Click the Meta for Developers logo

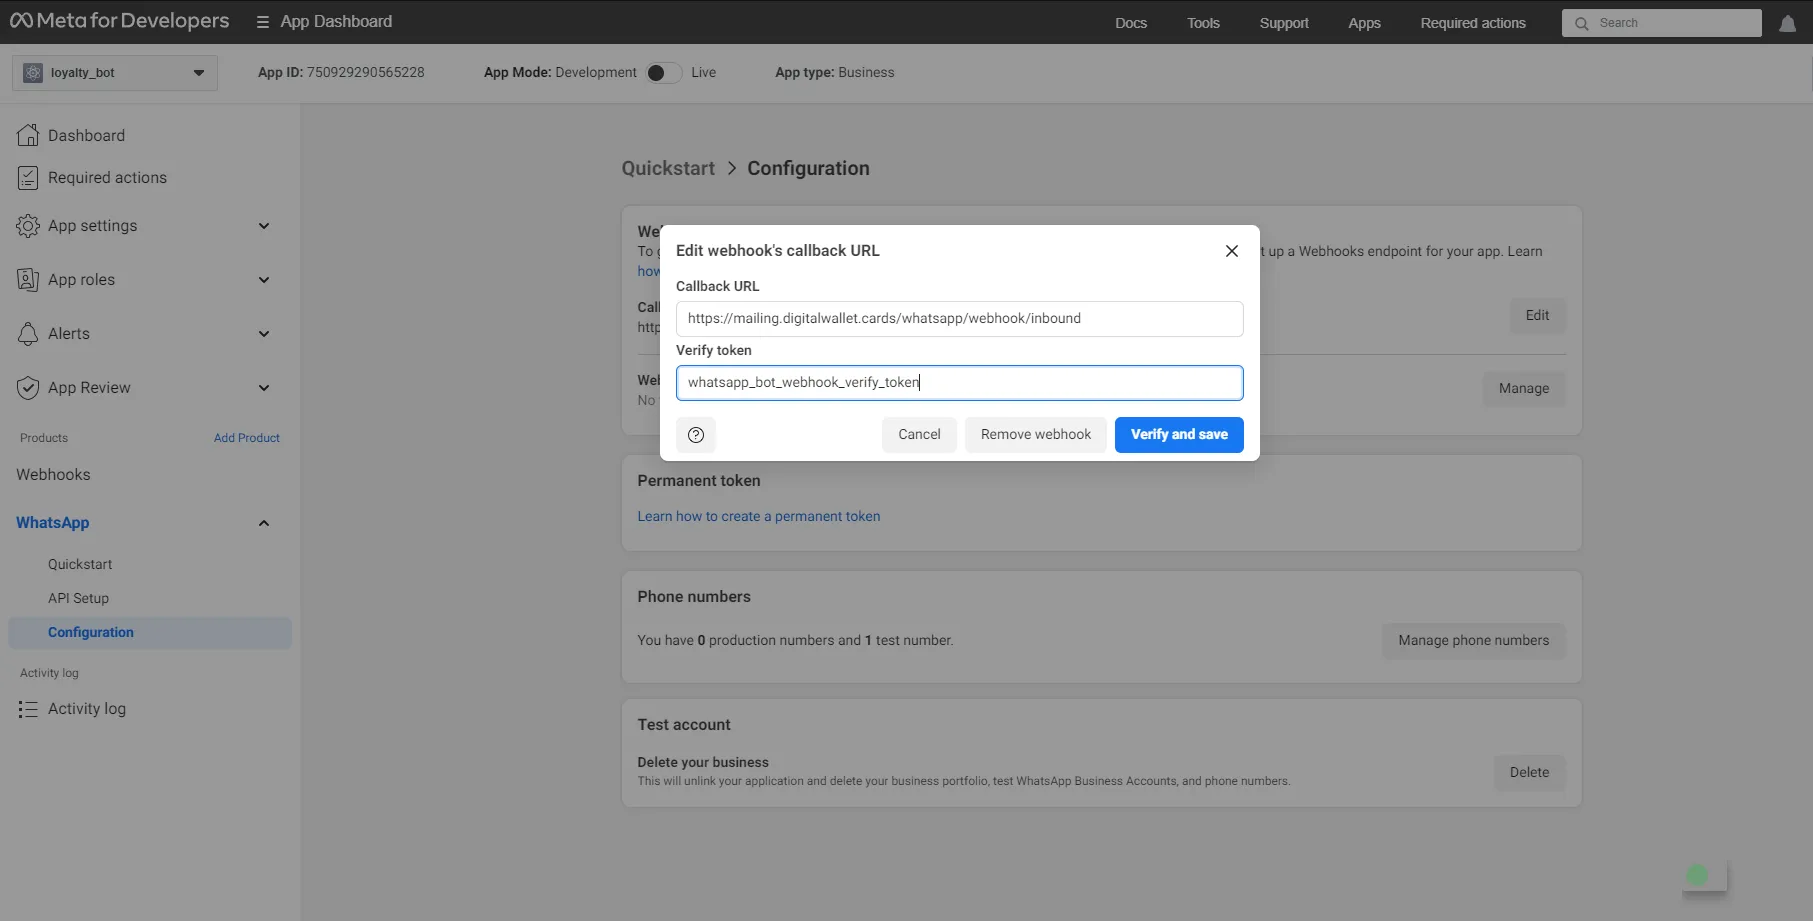click(119, 21)
